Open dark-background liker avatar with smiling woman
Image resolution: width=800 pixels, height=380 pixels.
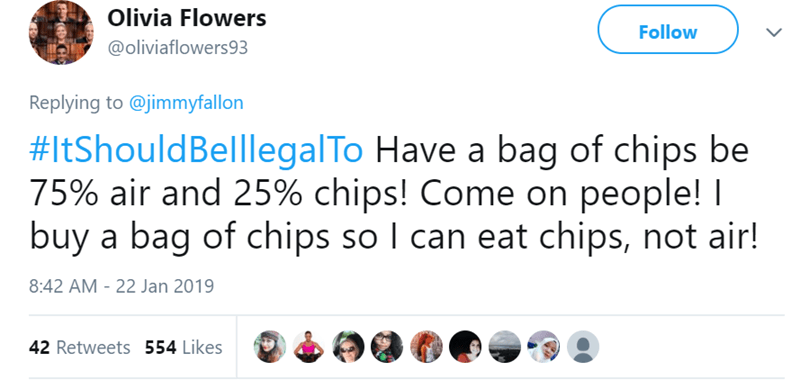coord(465,347)
